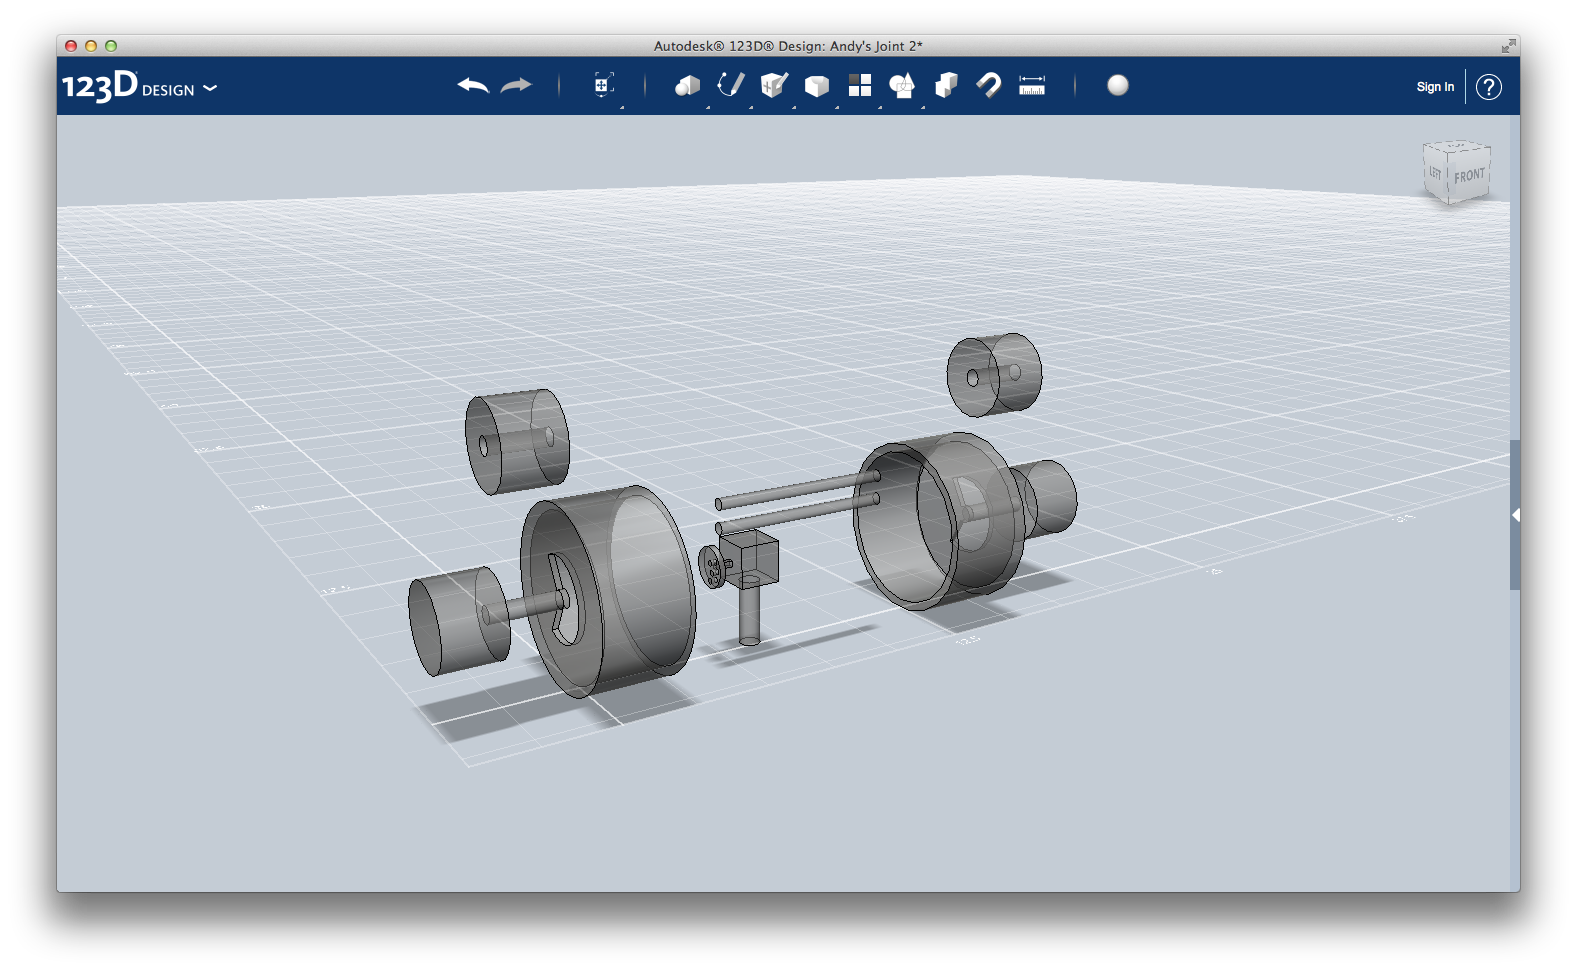Undo the last action
The height and width of the screenshot is (971, 1577).
(473, 86)
